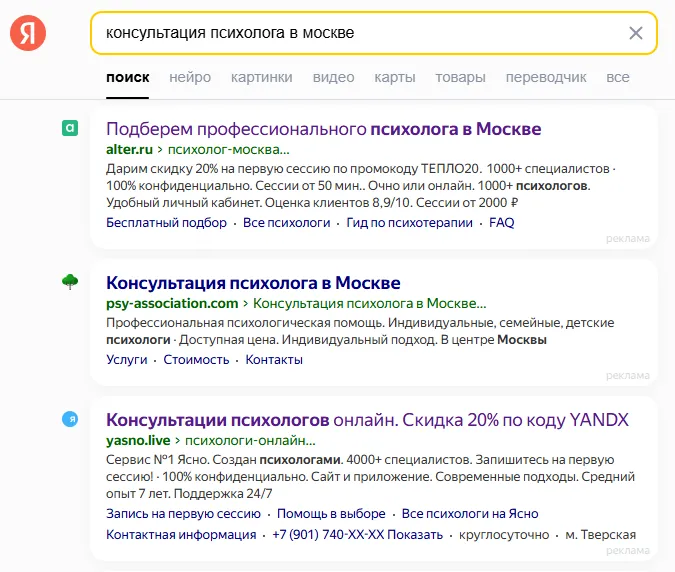
Task: Open the психологи-онлайн breadcrumb path
Action: coord(250,440)
